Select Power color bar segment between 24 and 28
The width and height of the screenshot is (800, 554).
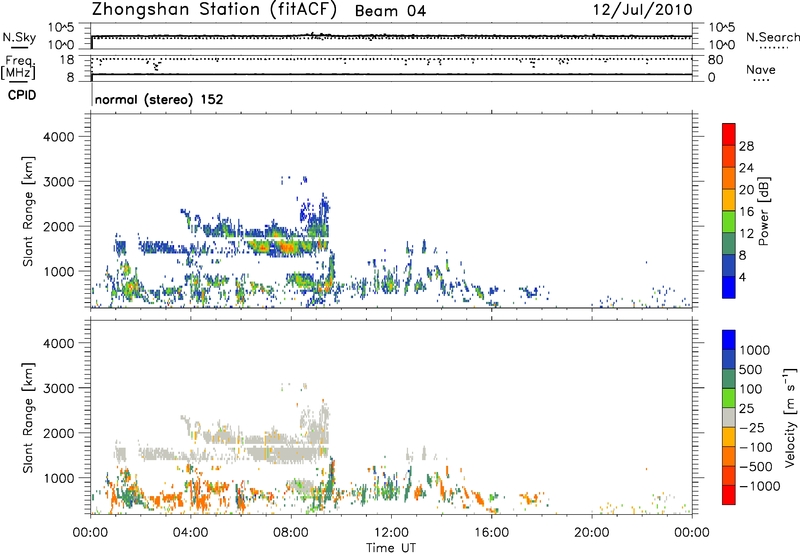tap(729, 156)
